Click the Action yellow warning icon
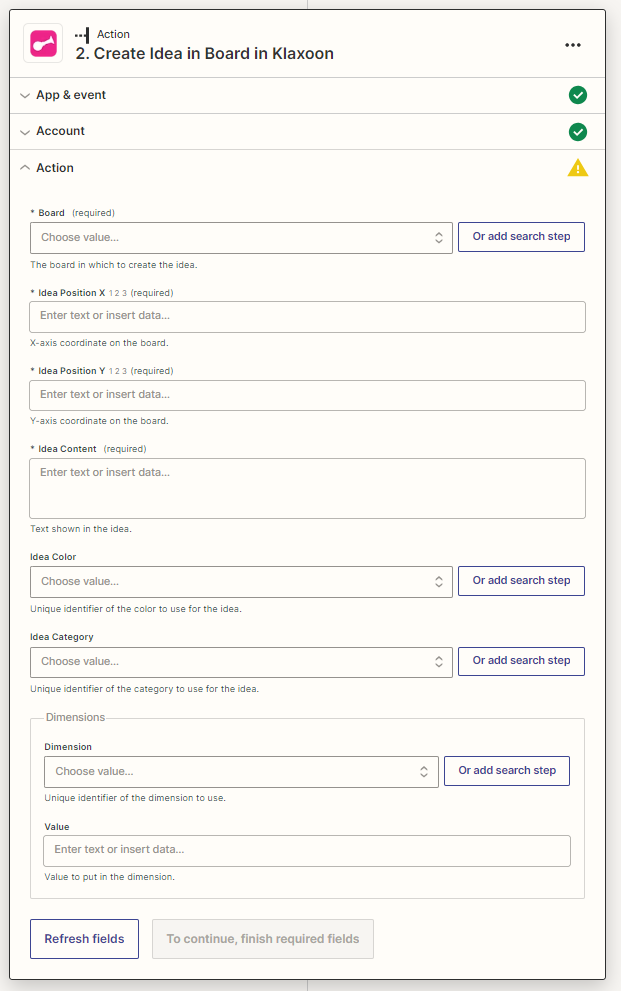The width and height of the screenshot is (621, 991). (577, 168)
